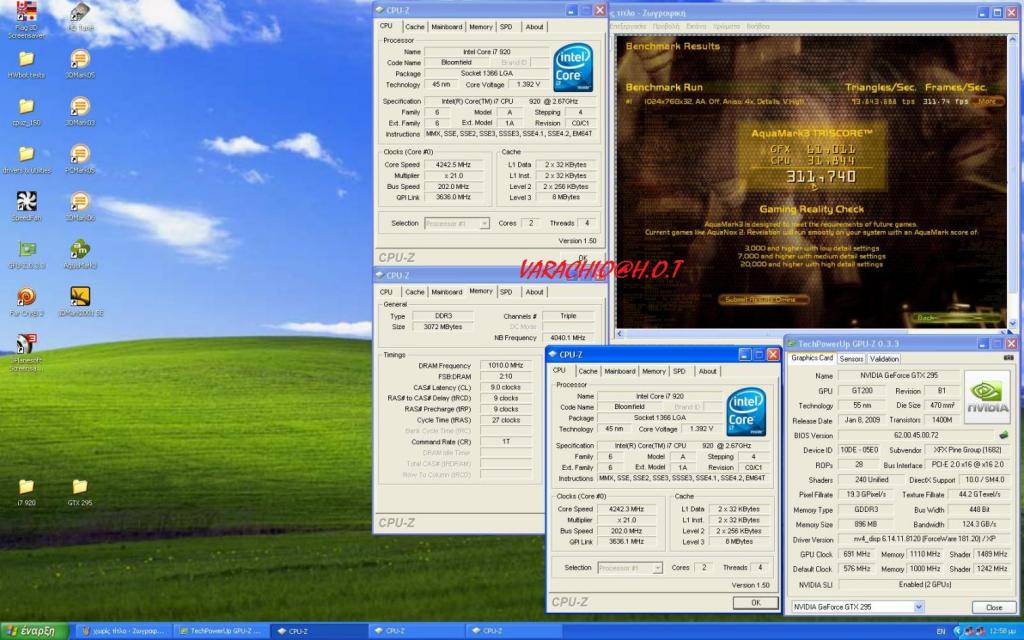
Task: Click the NB Frequency value 4040.1 MHz
Action: click(569, 338)
